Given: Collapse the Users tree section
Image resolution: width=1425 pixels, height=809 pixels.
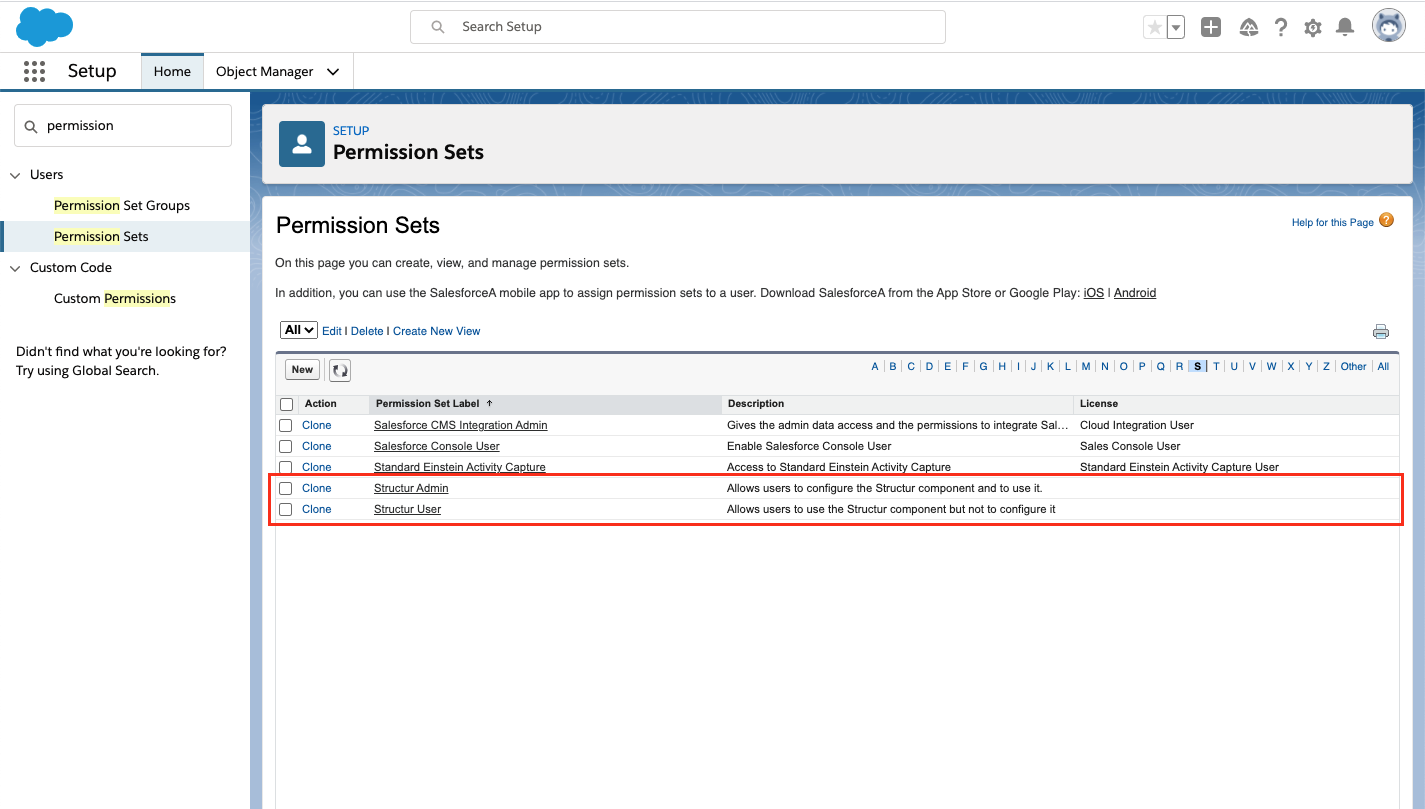Looking at the screenshot, I should (x=15, y=175).
